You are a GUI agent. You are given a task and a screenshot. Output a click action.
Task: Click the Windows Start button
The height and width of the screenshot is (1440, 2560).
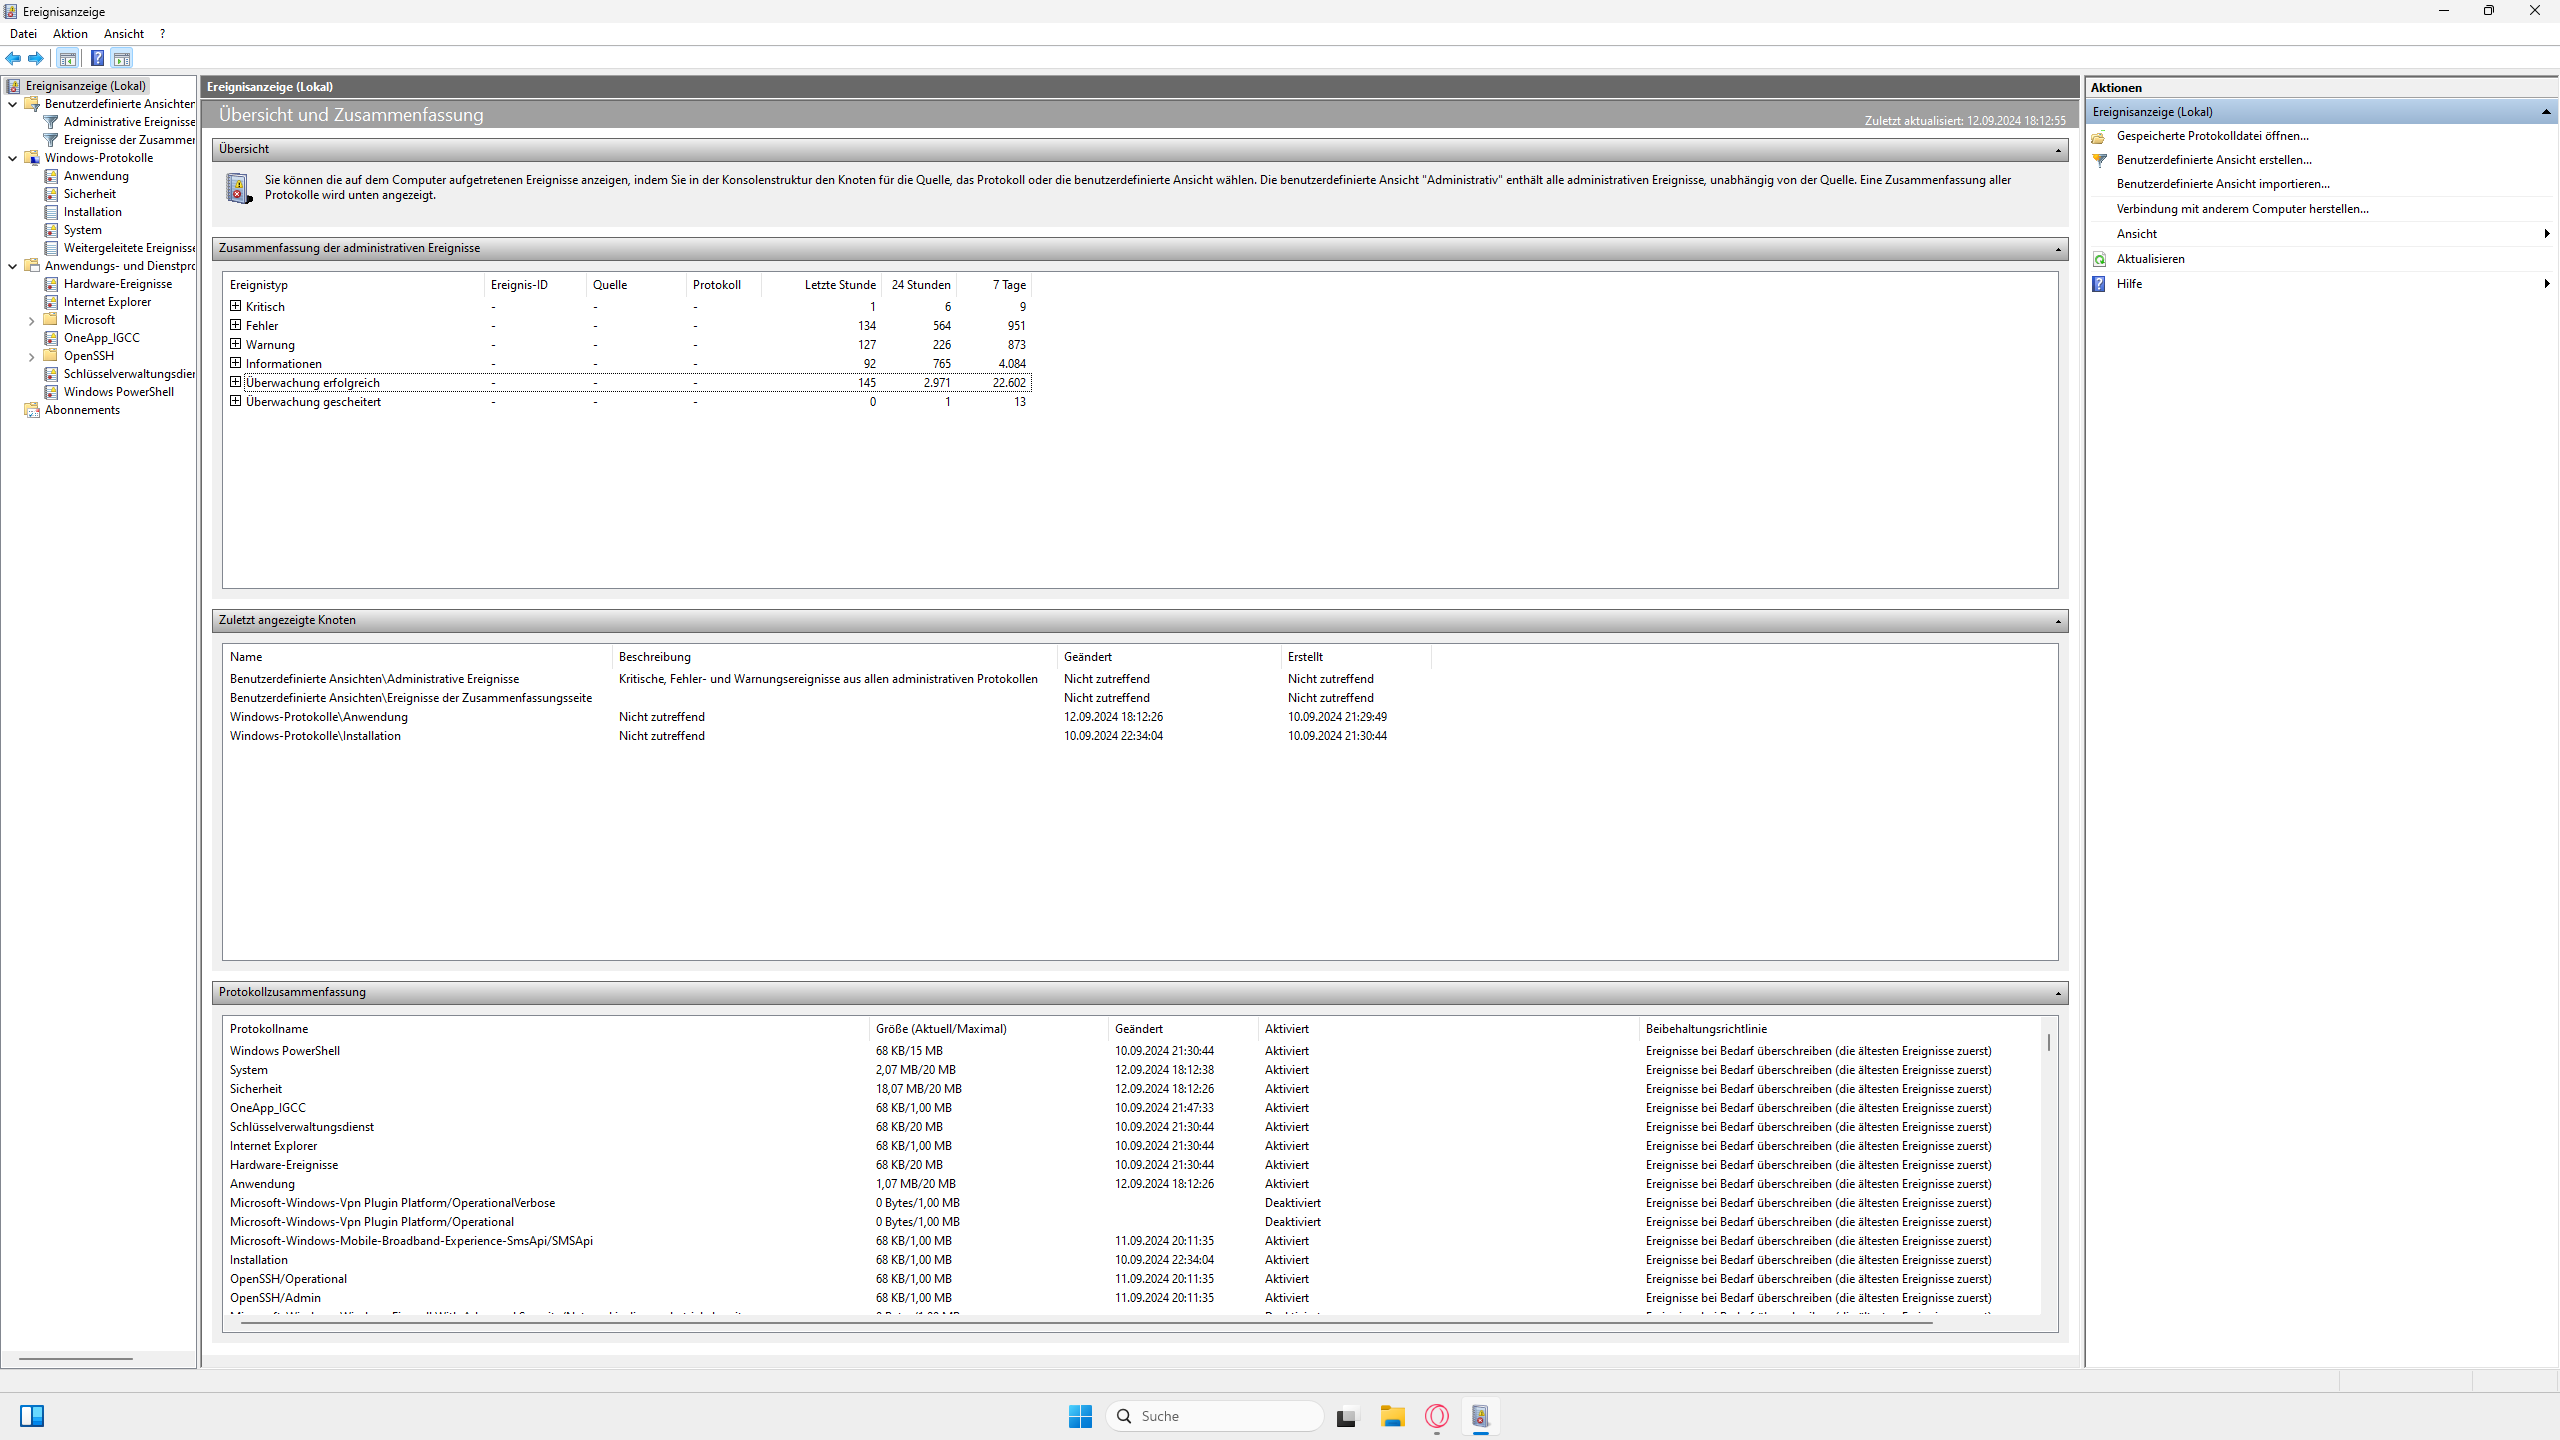pos(1080,1416)
